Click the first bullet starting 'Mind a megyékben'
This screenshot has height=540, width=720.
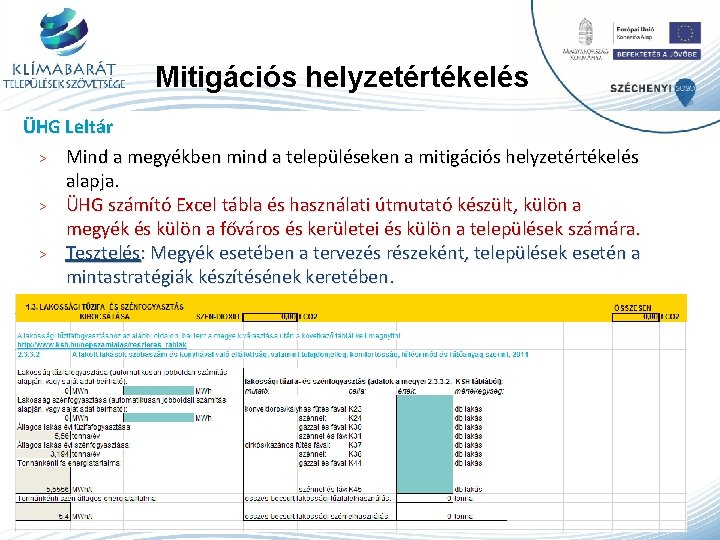coord(352,169)
